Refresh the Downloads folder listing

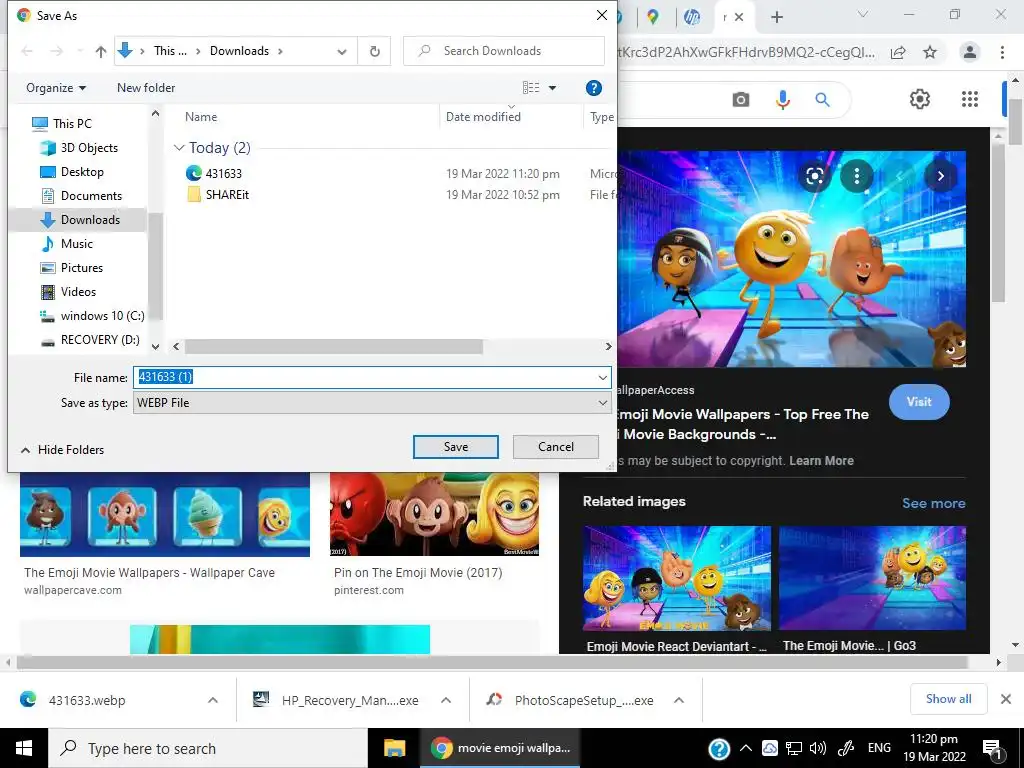(375, 51)
